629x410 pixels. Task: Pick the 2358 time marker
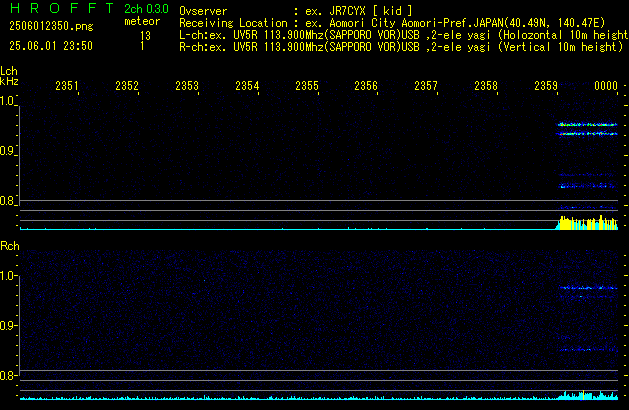(486, 86)
